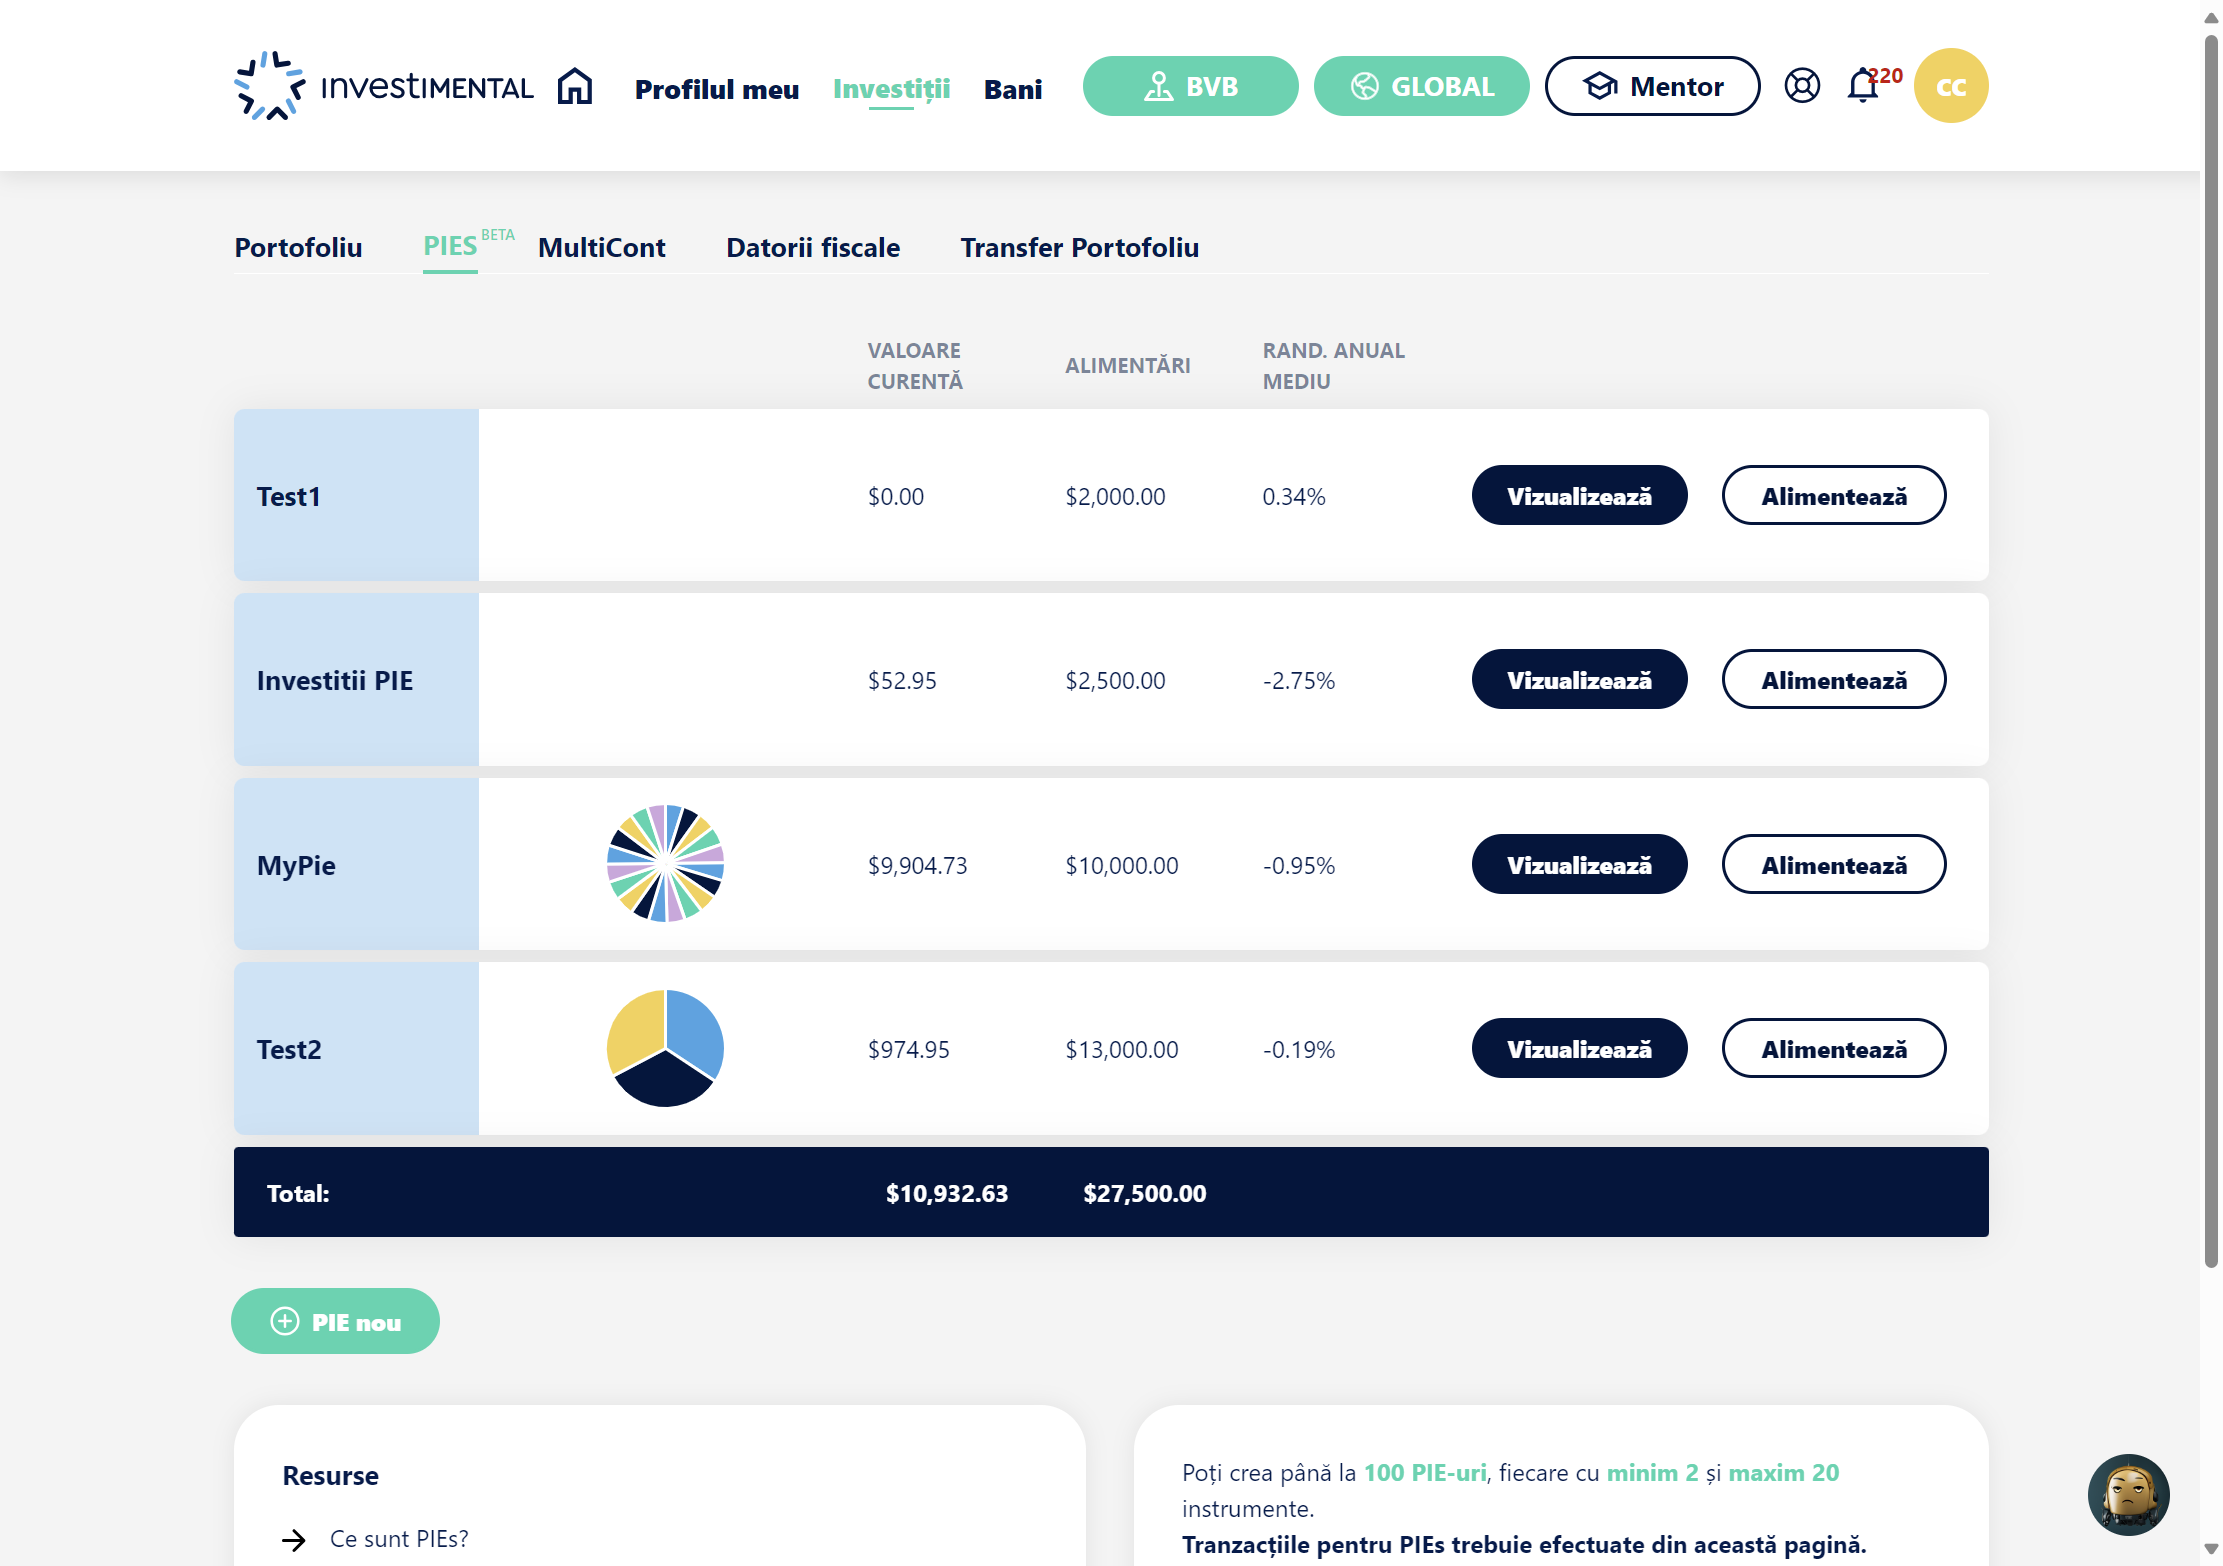View the Investitii PIE details
Screen dimensions: 2223x1566
click(x=1580, y=679)
